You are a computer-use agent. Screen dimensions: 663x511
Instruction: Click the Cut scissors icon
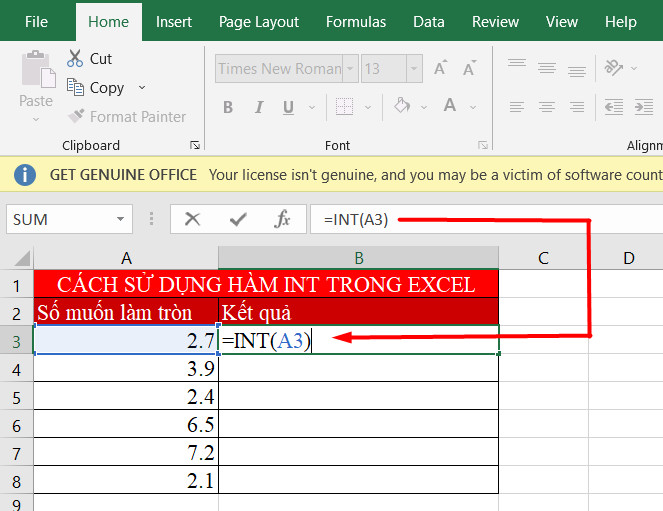pos(74,58)
